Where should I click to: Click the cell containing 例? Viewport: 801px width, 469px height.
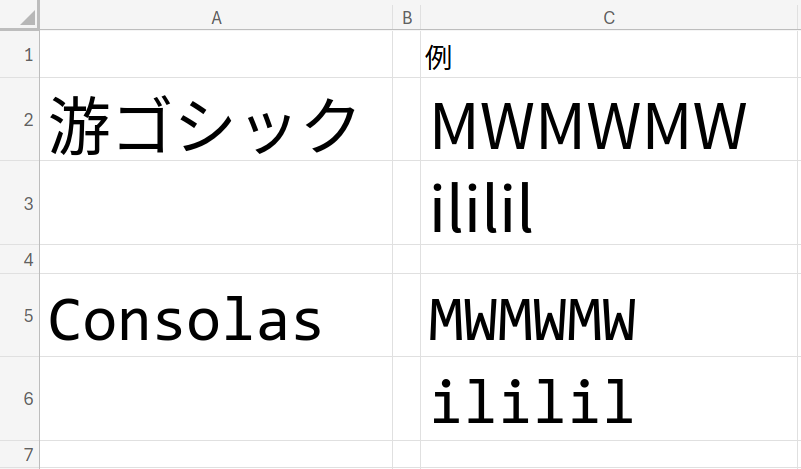coord(610,56)
